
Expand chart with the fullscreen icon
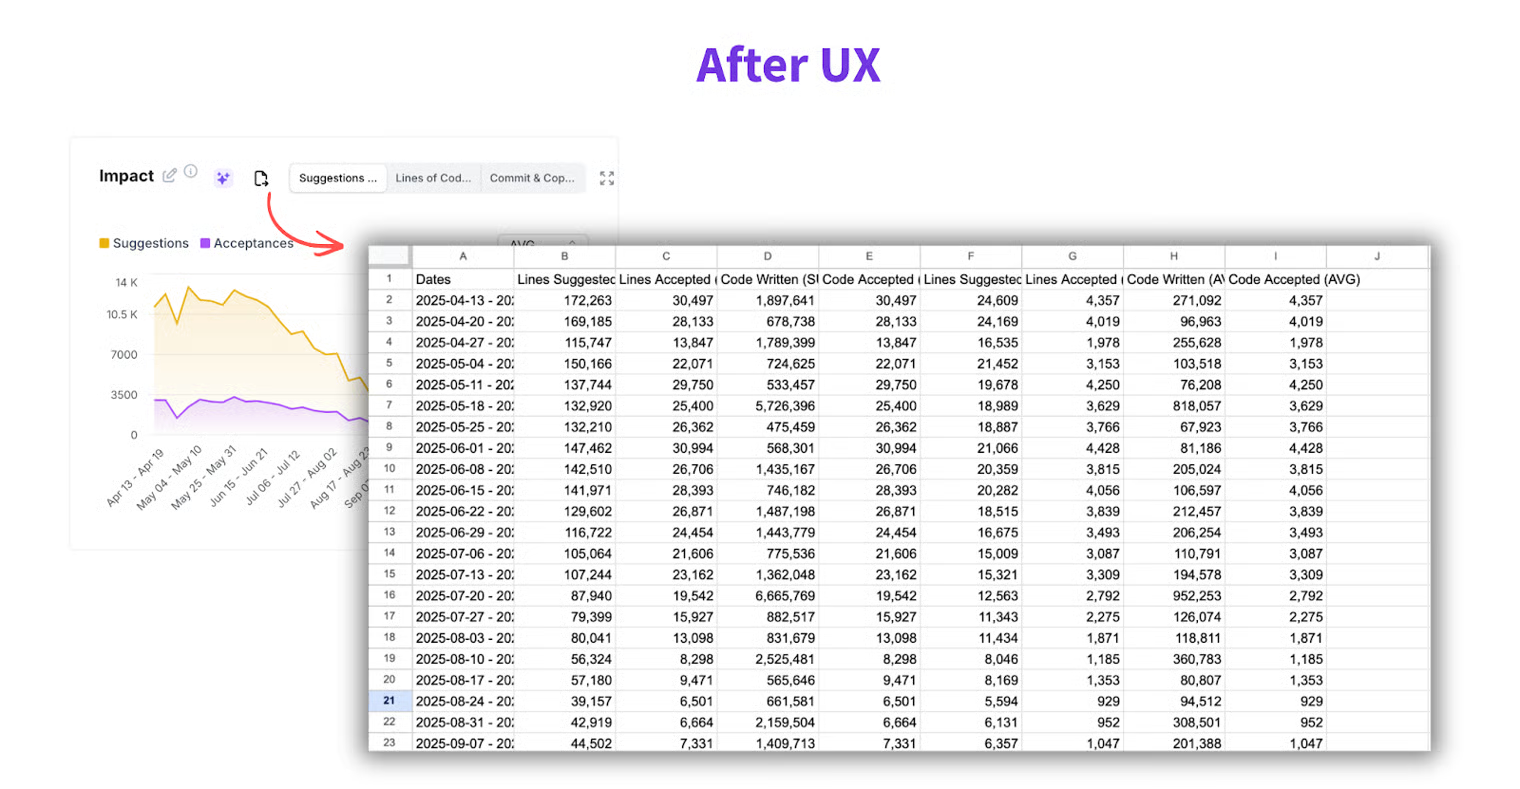coord(606,178)
